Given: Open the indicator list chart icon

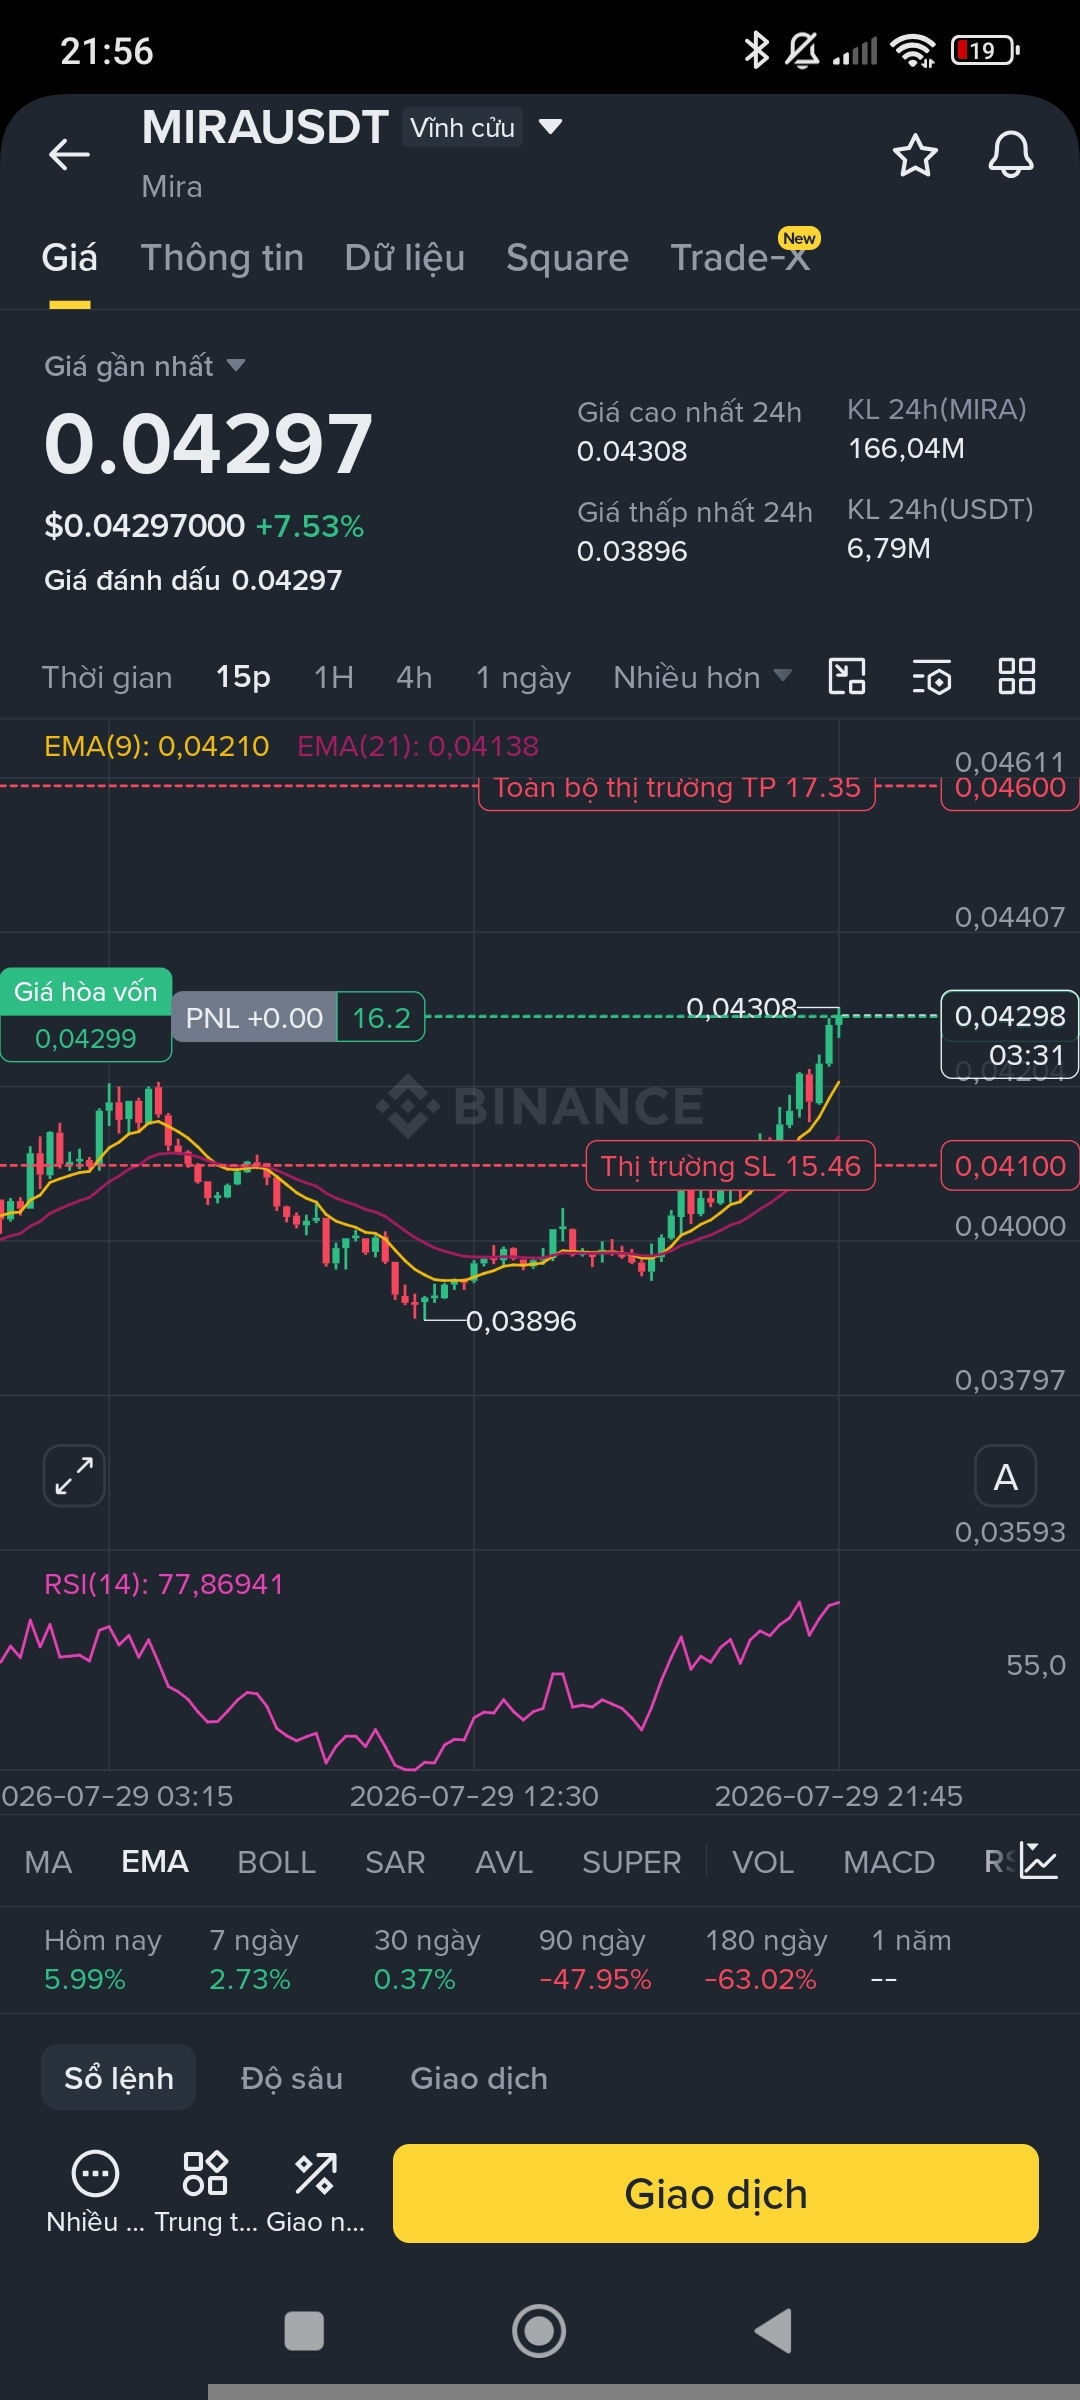Looking at the screenshot, I should click(x=1039, y=1861).
